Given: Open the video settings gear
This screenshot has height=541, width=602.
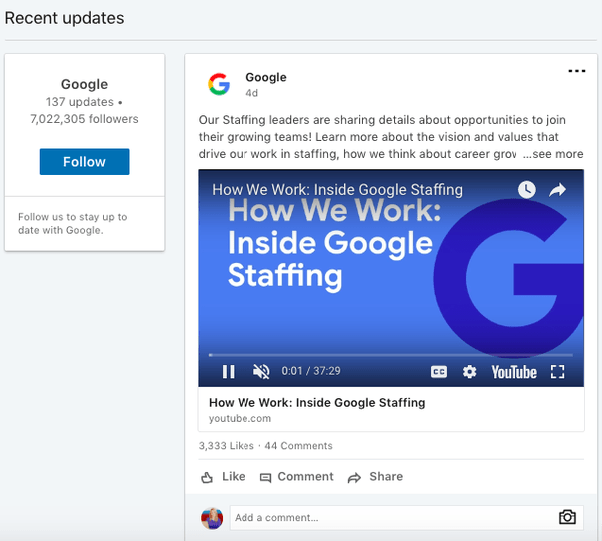Looking at the screenshot, I should [469, 372].
